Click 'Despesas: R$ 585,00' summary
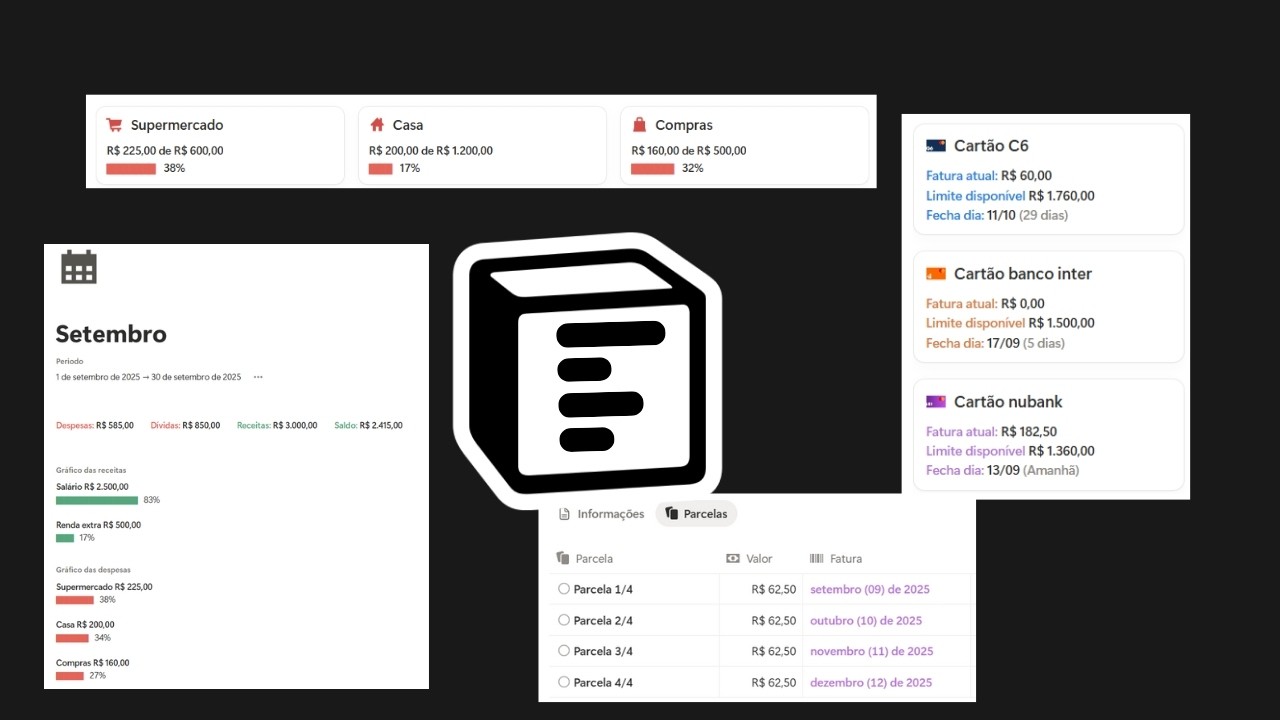The height and width of the screenshot is (720, 1280). [95, 425]
